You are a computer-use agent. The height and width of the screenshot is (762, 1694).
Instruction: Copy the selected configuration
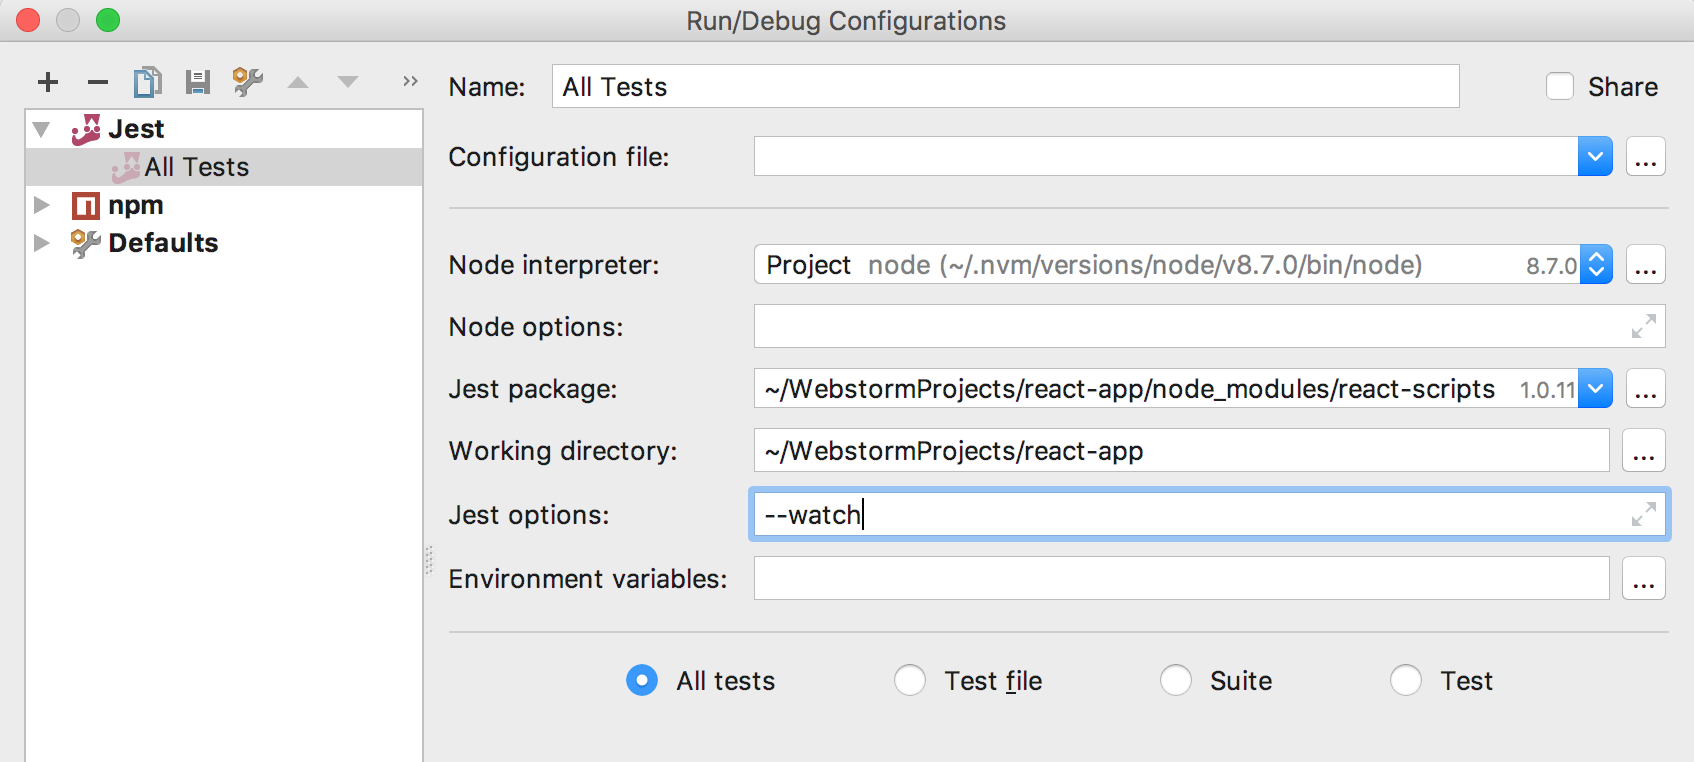pos(148,82)
